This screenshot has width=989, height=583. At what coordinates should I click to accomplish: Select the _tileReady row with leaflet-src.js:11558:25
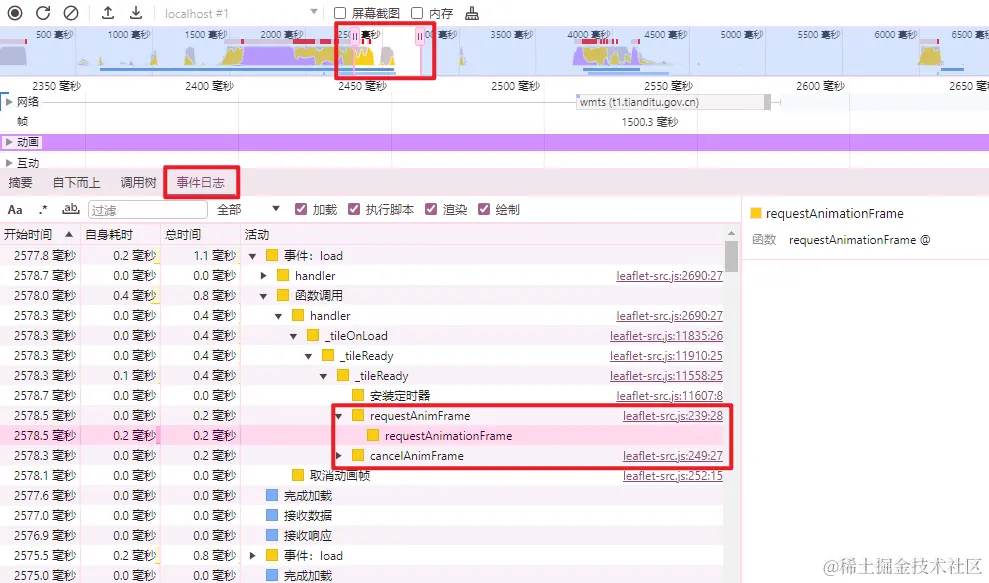pos(362,376)
